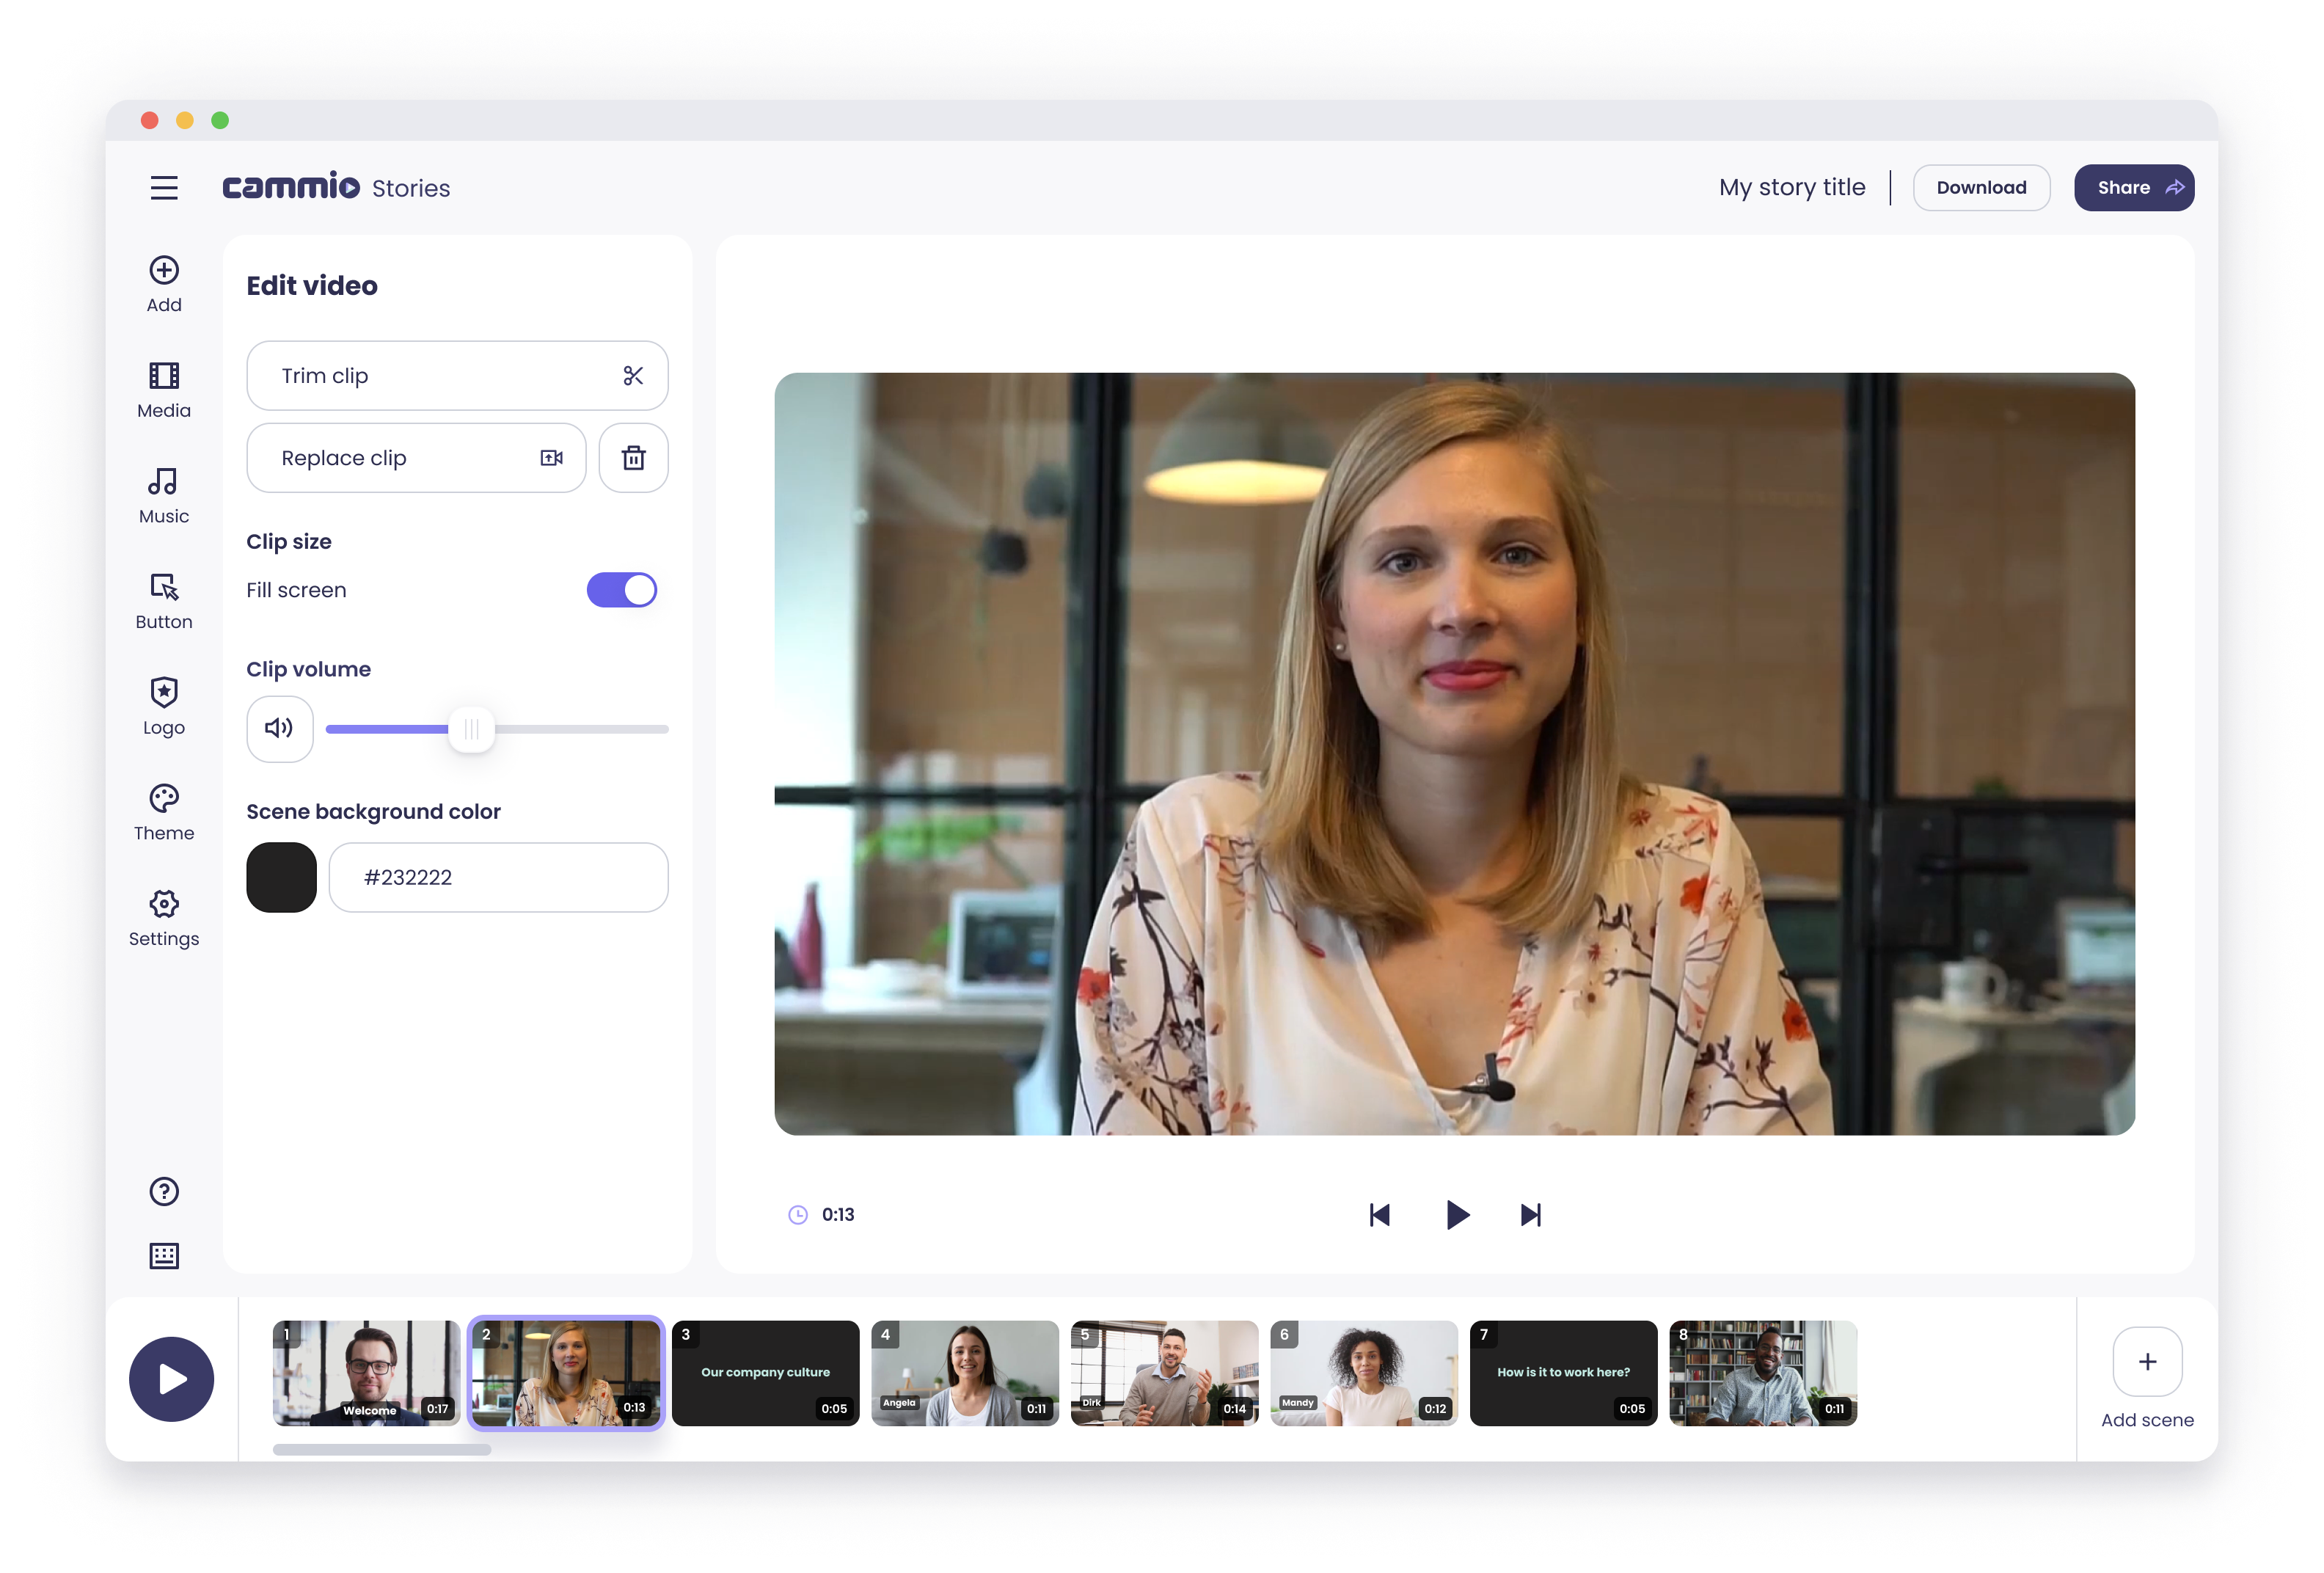Select scene 3 Our company culture thumbnail
The width and height of the screenshot is (2324, 1573).
765,1372
